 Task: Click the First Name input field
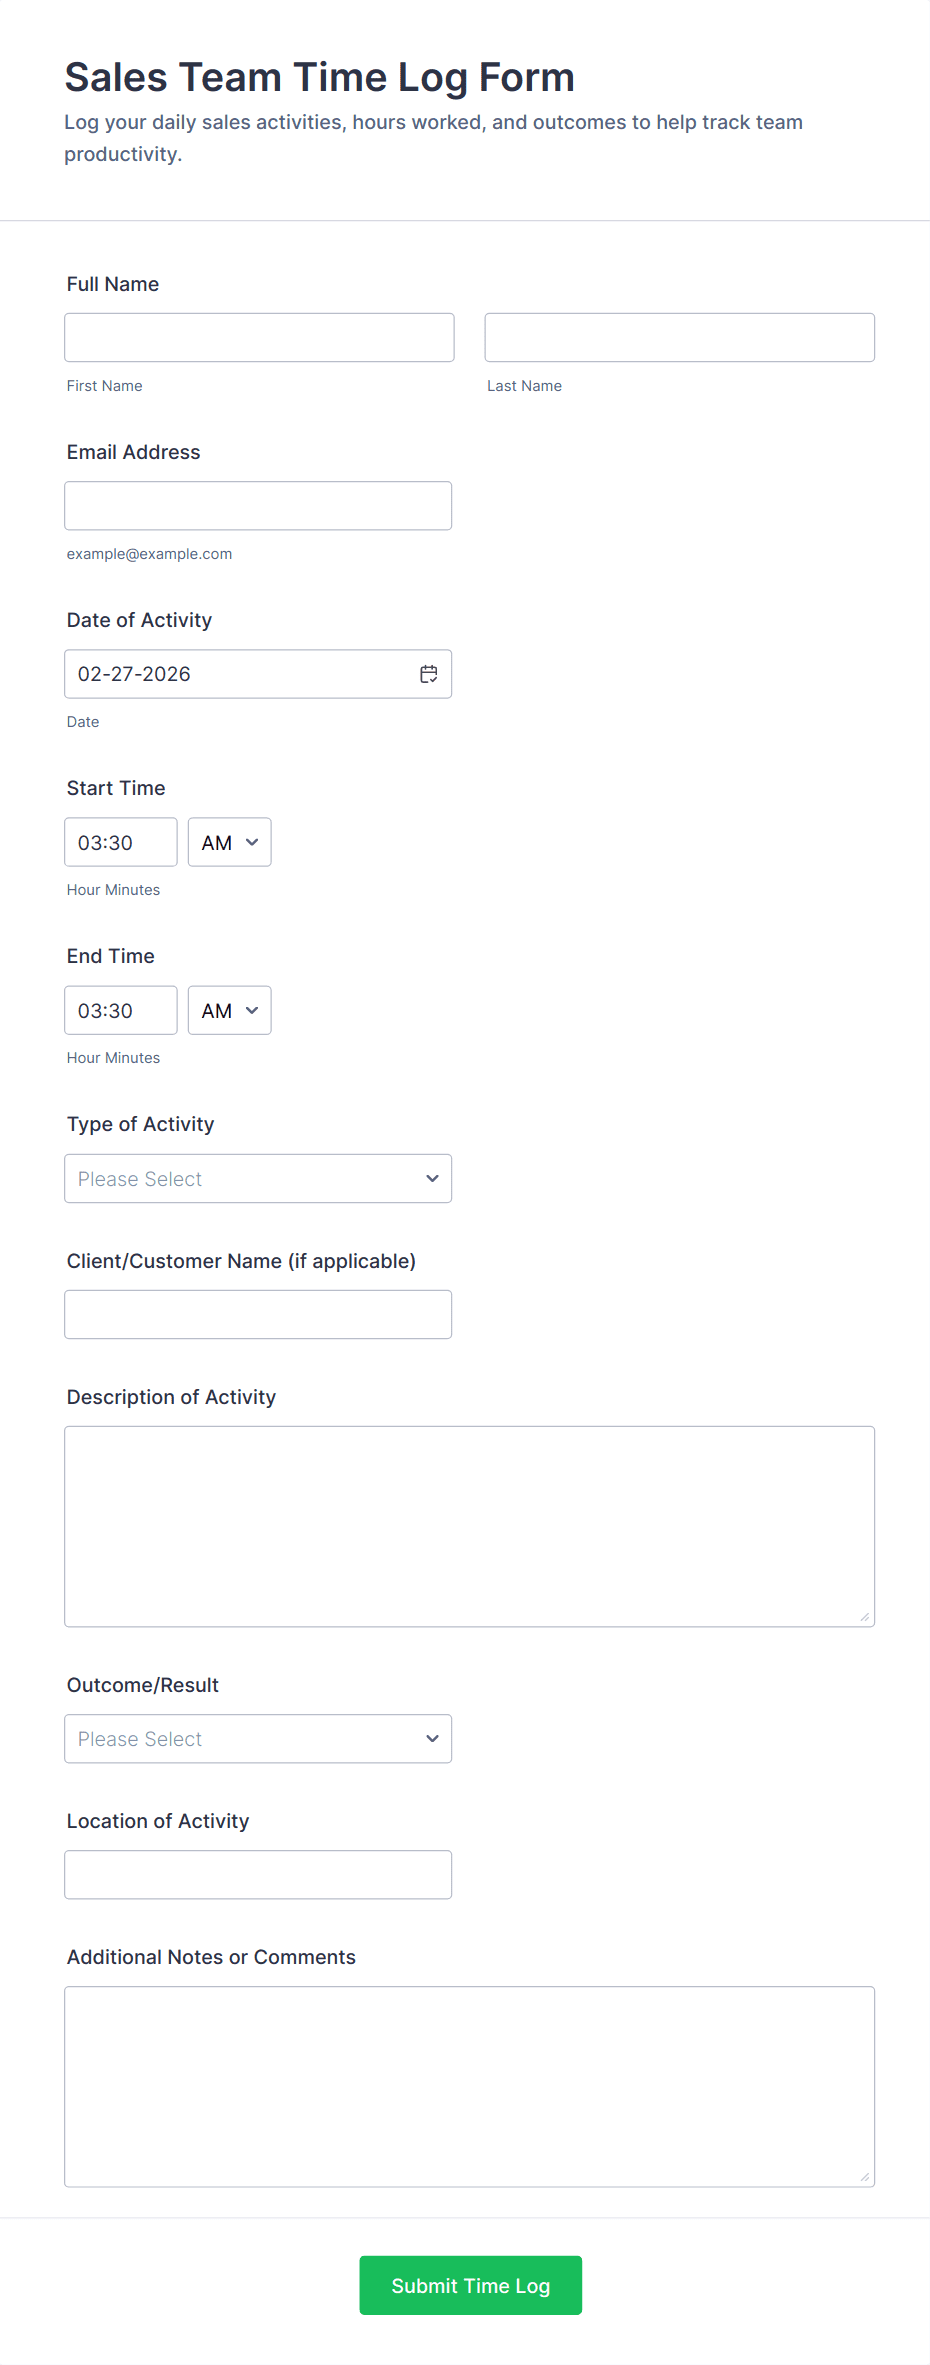259,337
